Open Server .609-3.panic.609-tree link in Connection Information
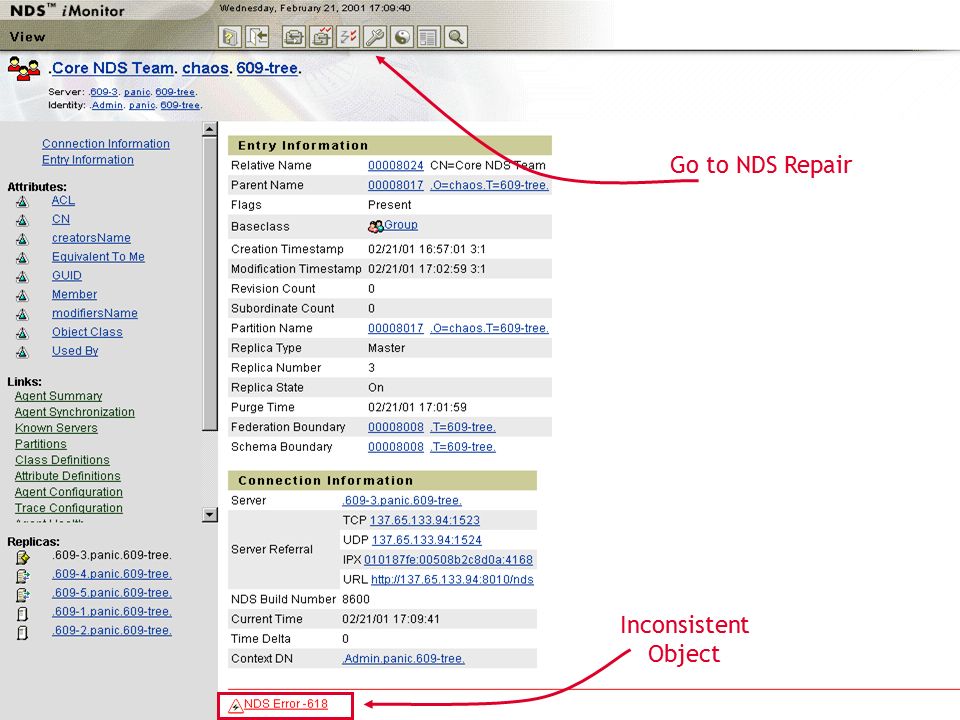Viewport: 960px width, 720px height. pos(402,500)
